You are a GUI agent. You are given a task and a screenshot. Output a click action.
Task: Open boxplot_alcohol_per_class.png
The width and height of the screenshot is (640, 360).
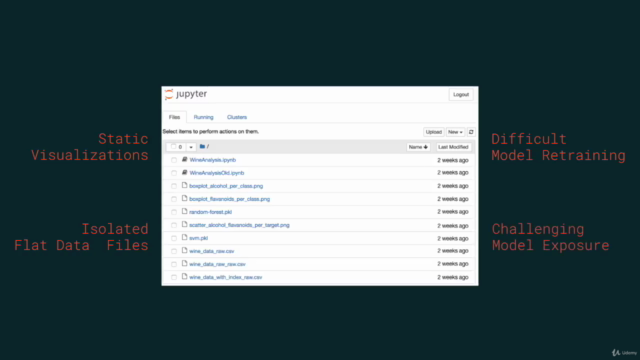226,186
